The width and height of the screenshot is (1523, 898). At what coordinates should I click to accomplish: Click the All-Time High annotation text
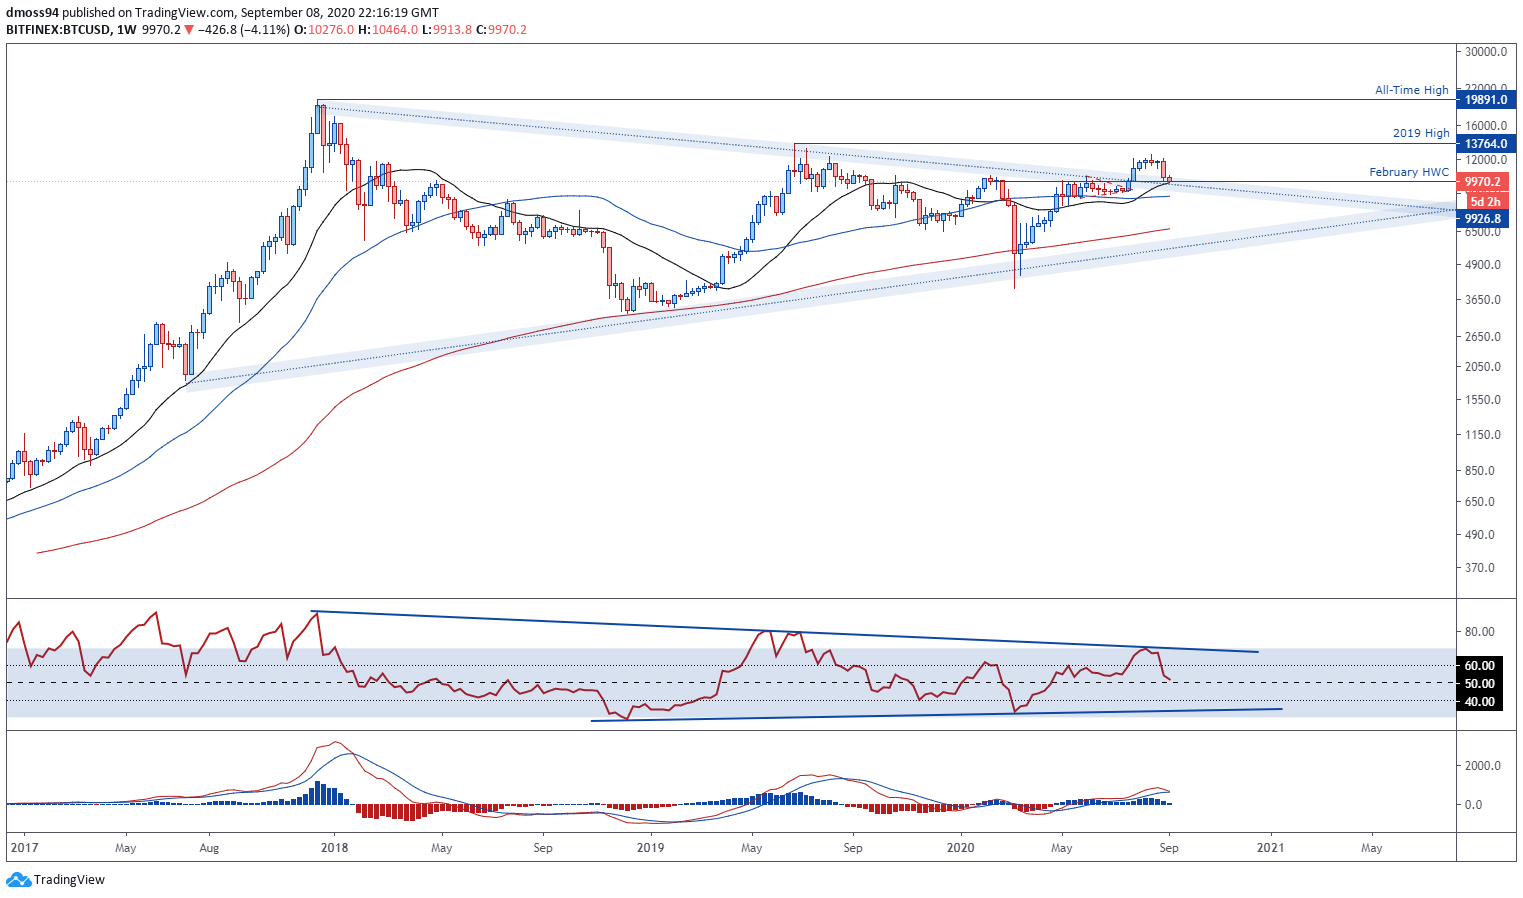click(x=1411, y=90)
